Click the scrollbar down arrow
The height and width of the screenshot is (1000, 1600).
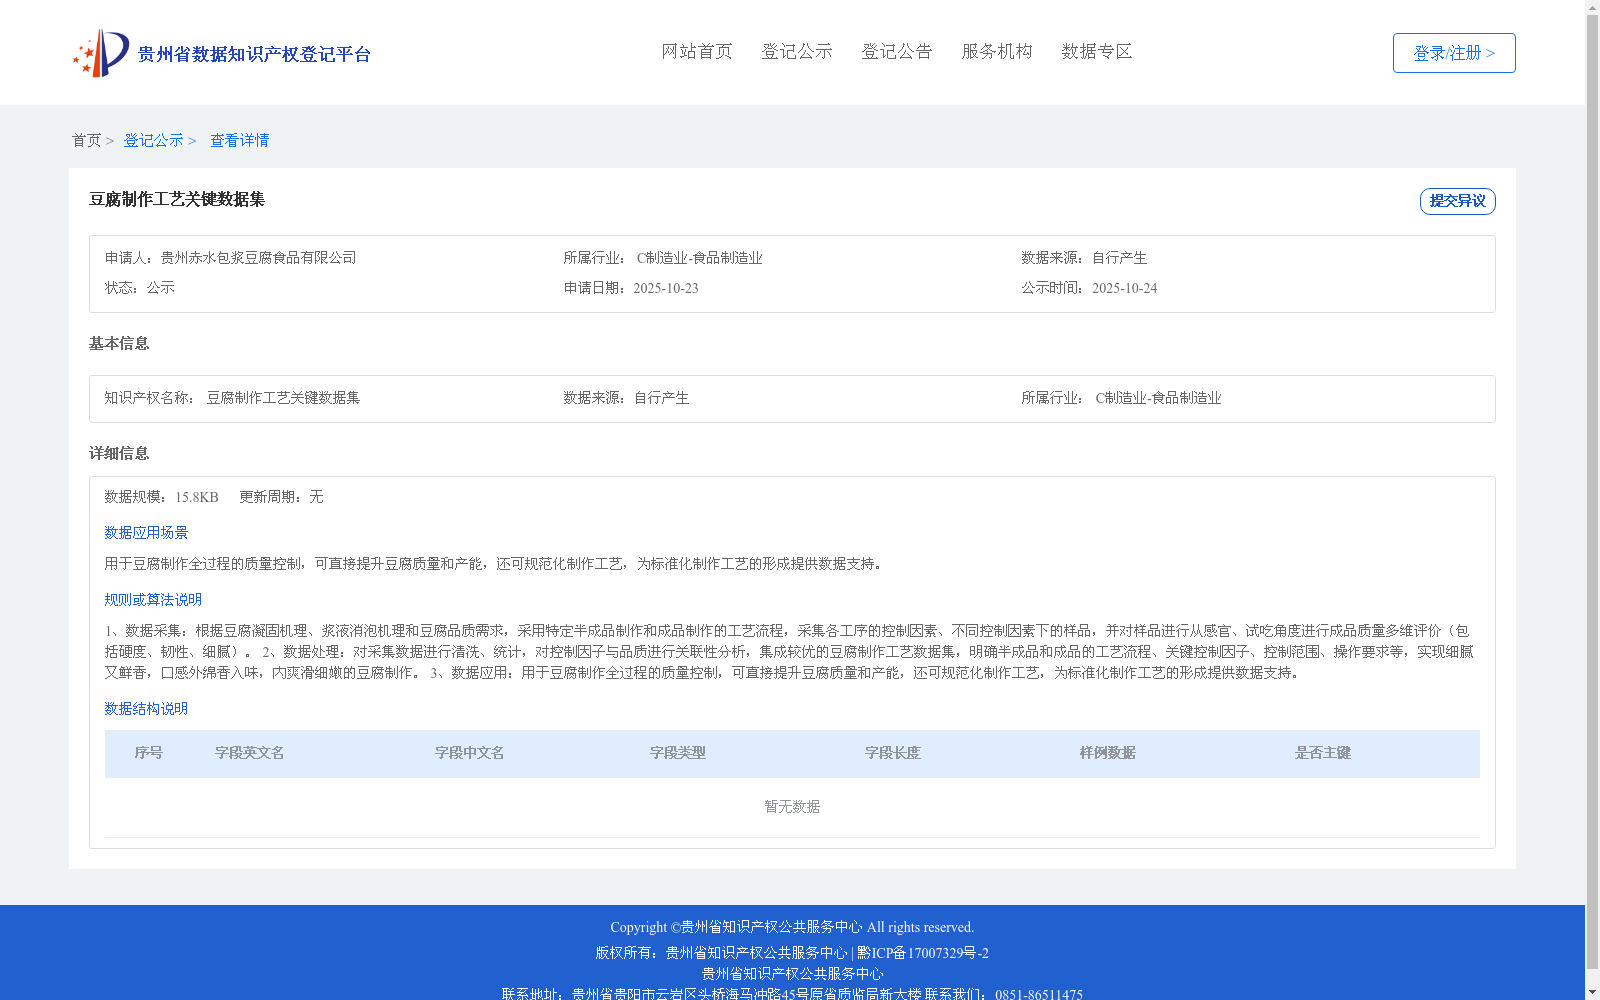[1592, 992]
